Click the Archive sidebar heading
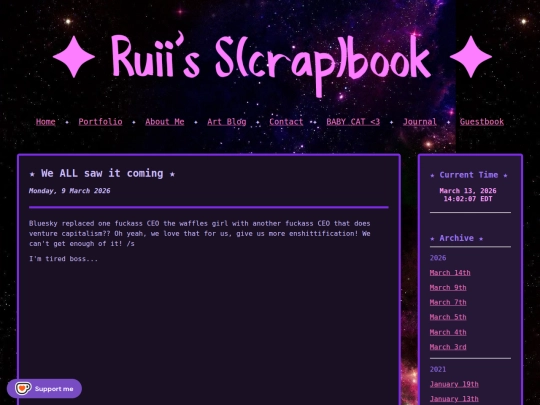The image size is (540, 405). pos(456,238)
